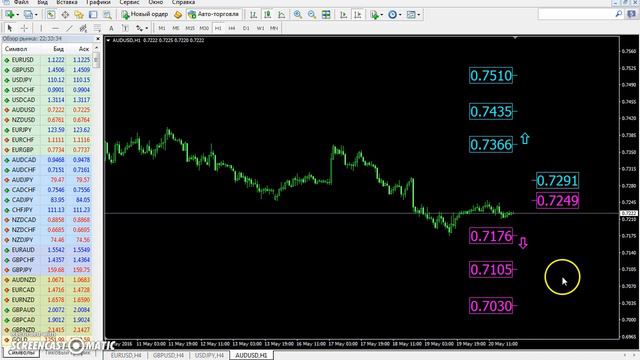640x360 pixels.
Task: Switch timeframe to M5
Action: 176,28
